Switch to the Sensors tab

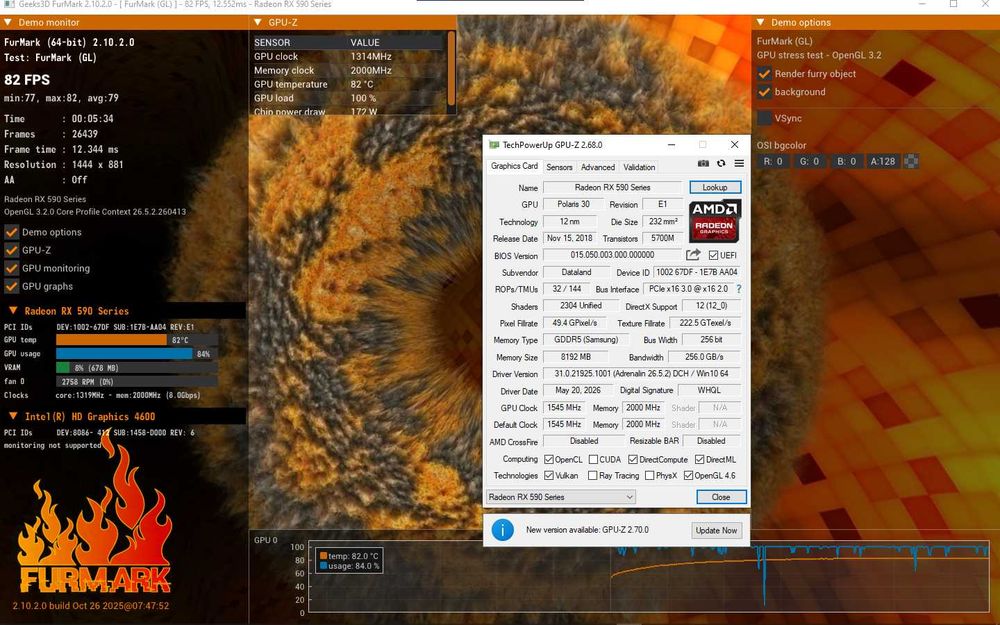[559, 167]
